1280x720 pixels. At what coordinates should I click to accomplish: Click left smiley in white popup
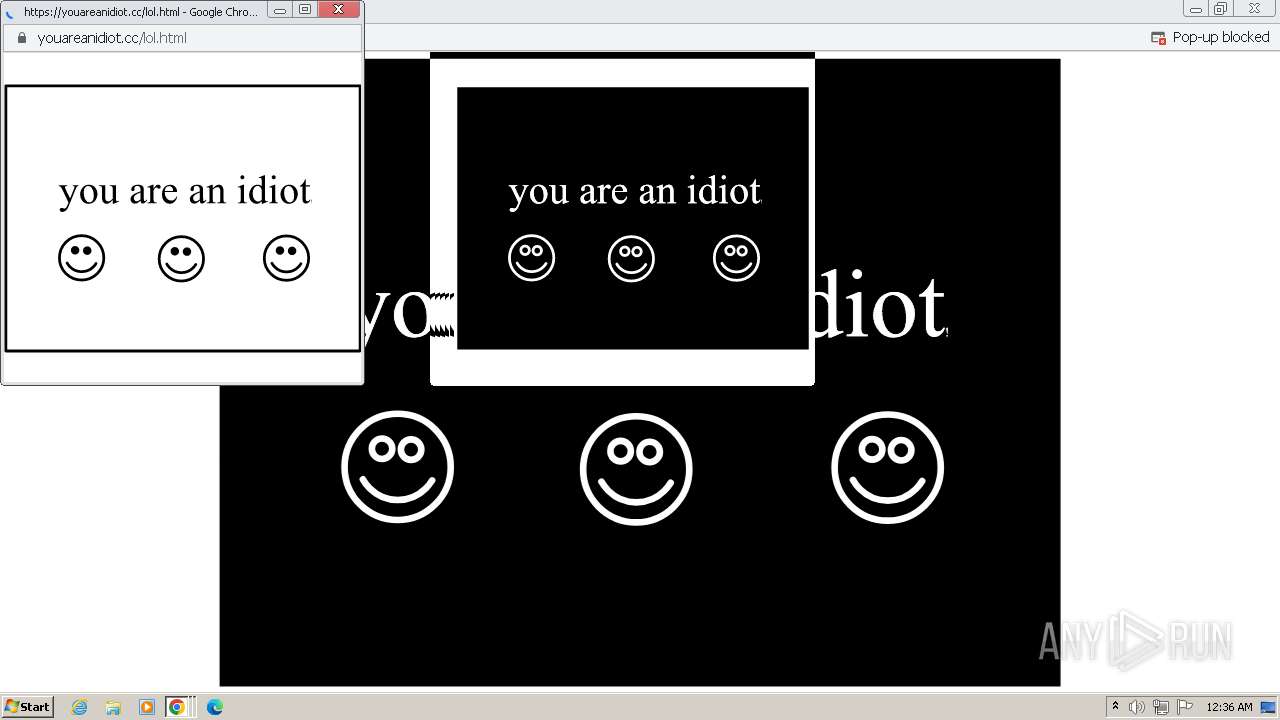(81, 258)
